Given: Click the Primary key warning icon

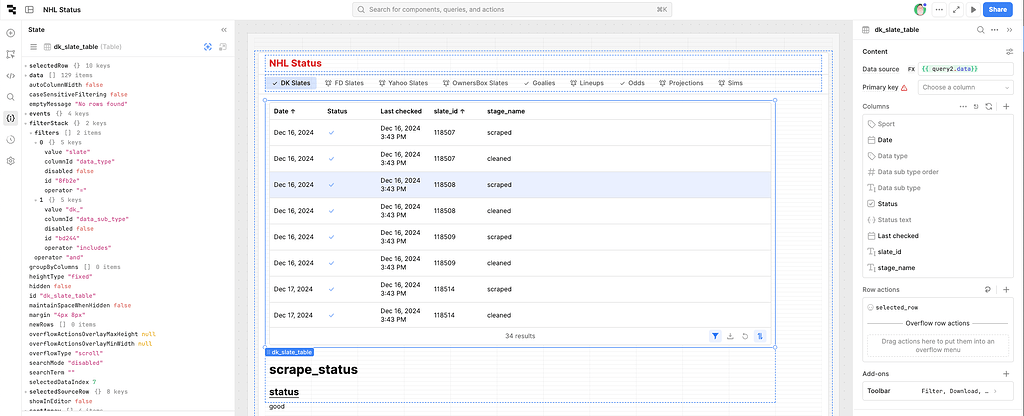Looking at the screenshot, I should pos(904,88).
